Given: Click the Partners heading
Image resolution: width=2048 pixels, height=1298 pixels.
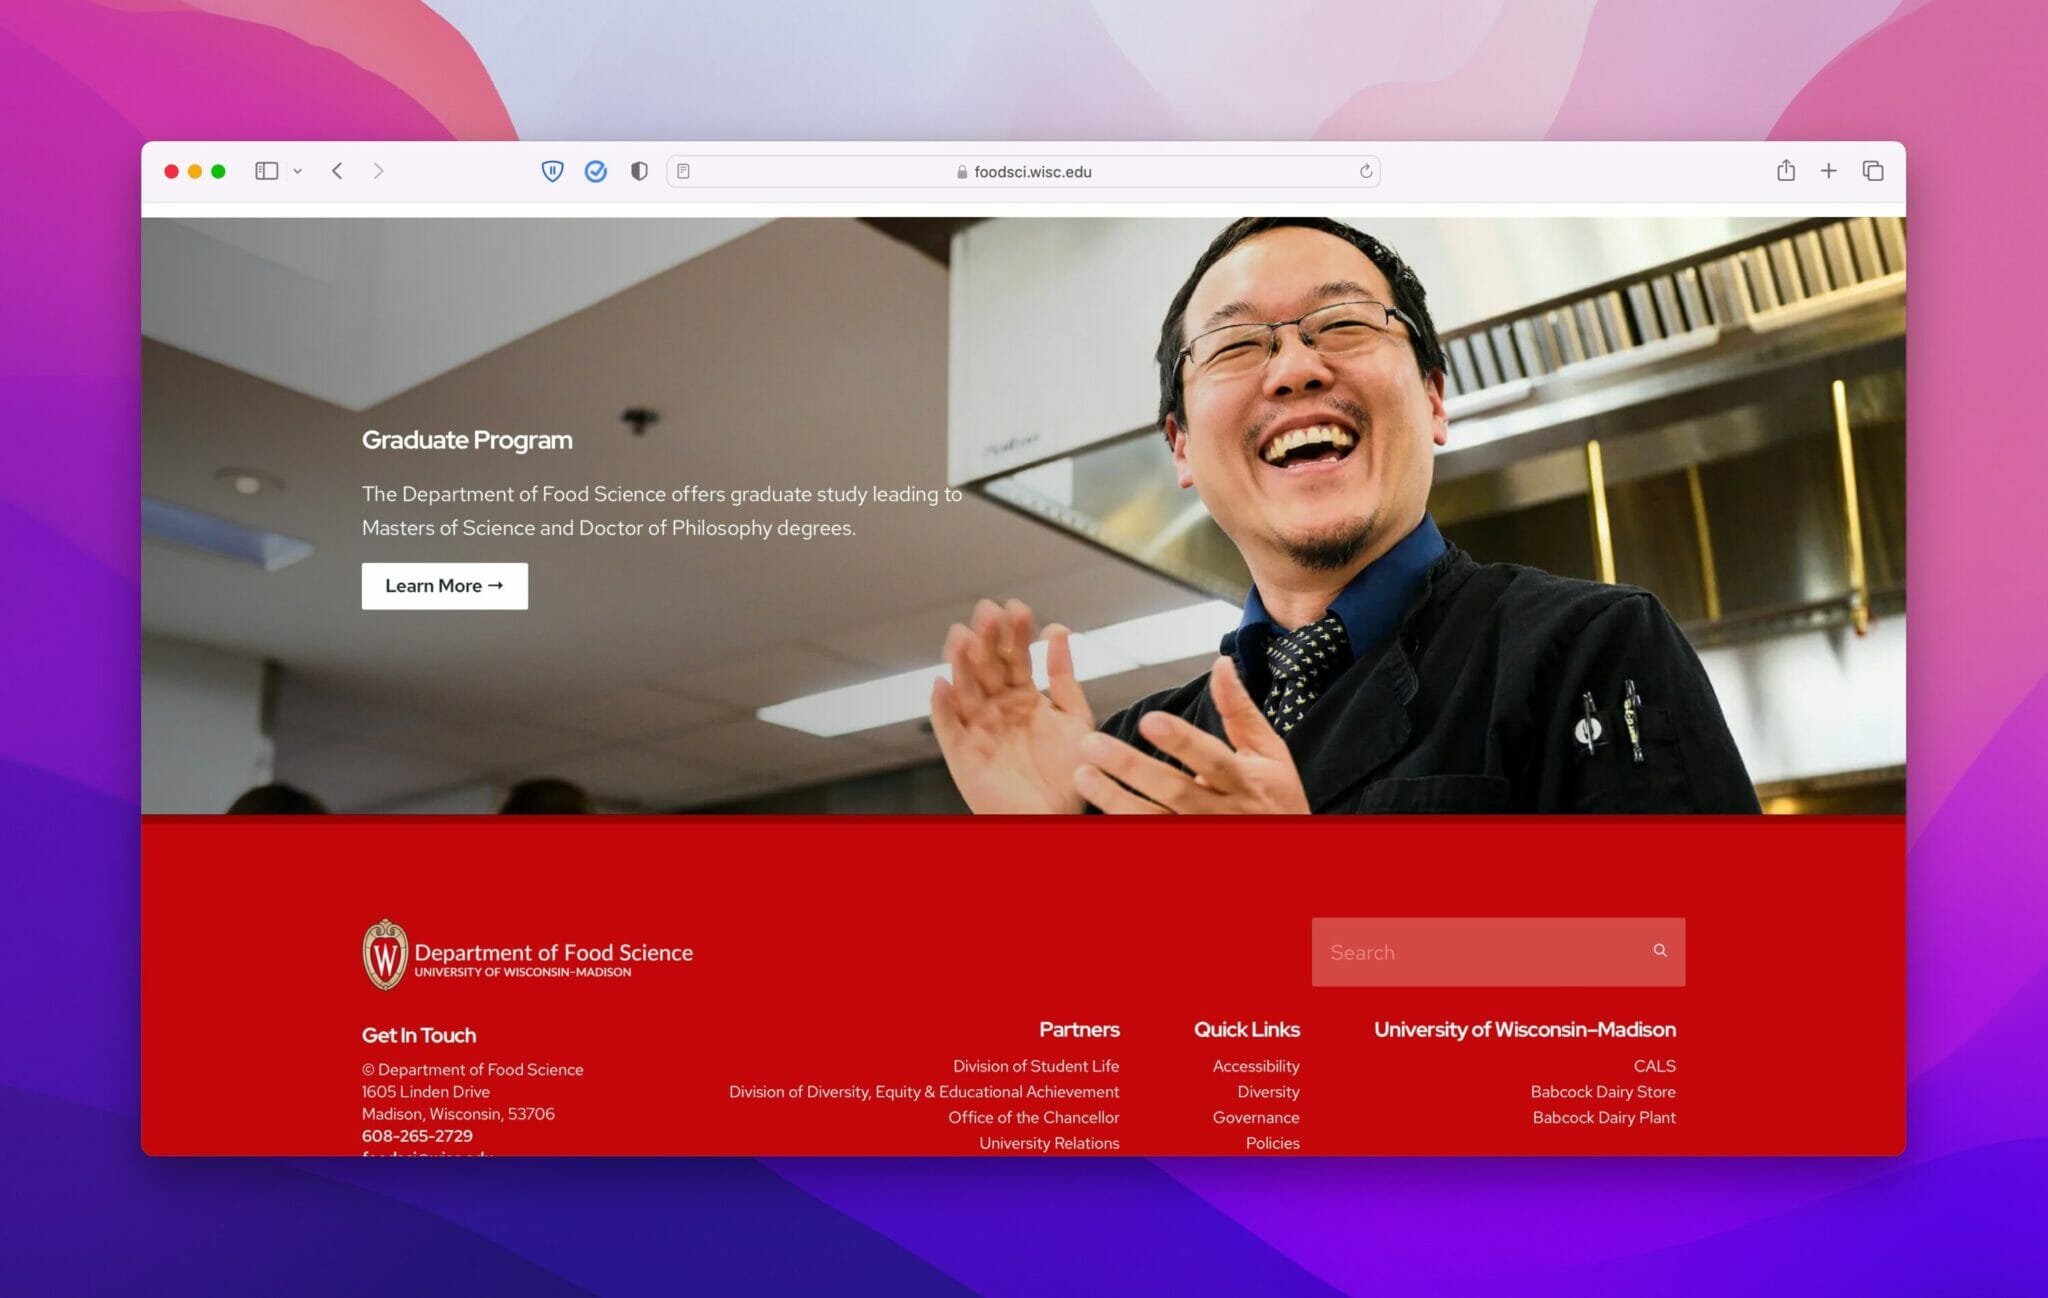Looking at the screenshot, I should tap(1079, 1029).
